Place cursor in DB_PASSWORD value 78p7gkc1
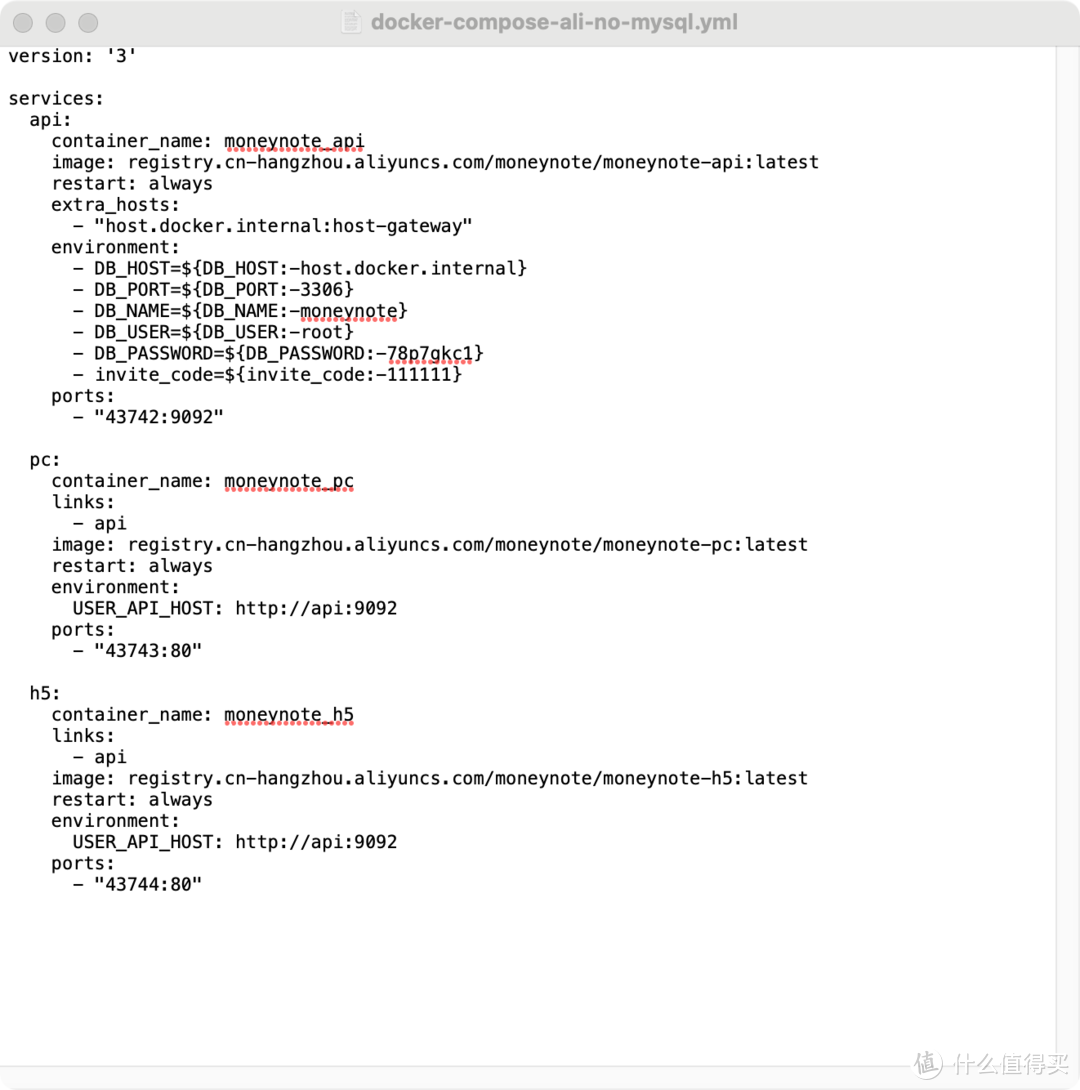 point(430,354)
